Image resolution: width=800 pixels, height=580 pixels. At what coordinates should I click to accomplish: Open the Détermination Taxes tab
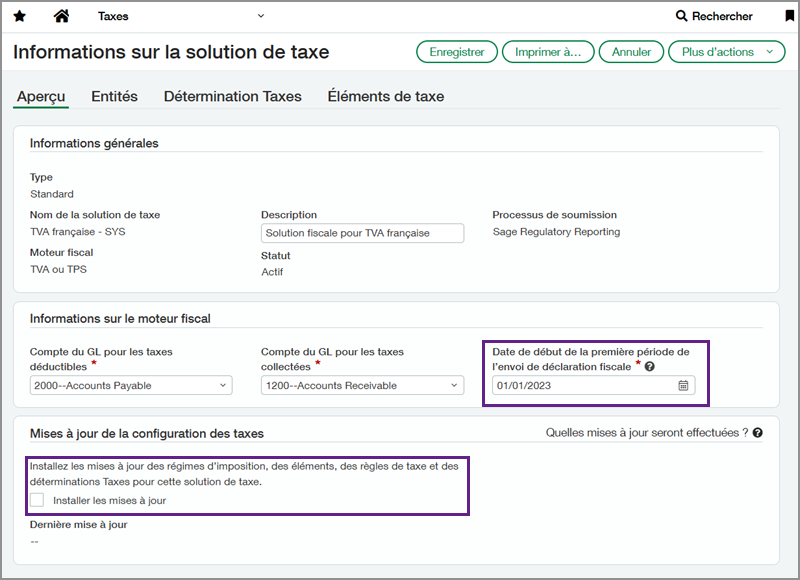(x=233, y=96)
